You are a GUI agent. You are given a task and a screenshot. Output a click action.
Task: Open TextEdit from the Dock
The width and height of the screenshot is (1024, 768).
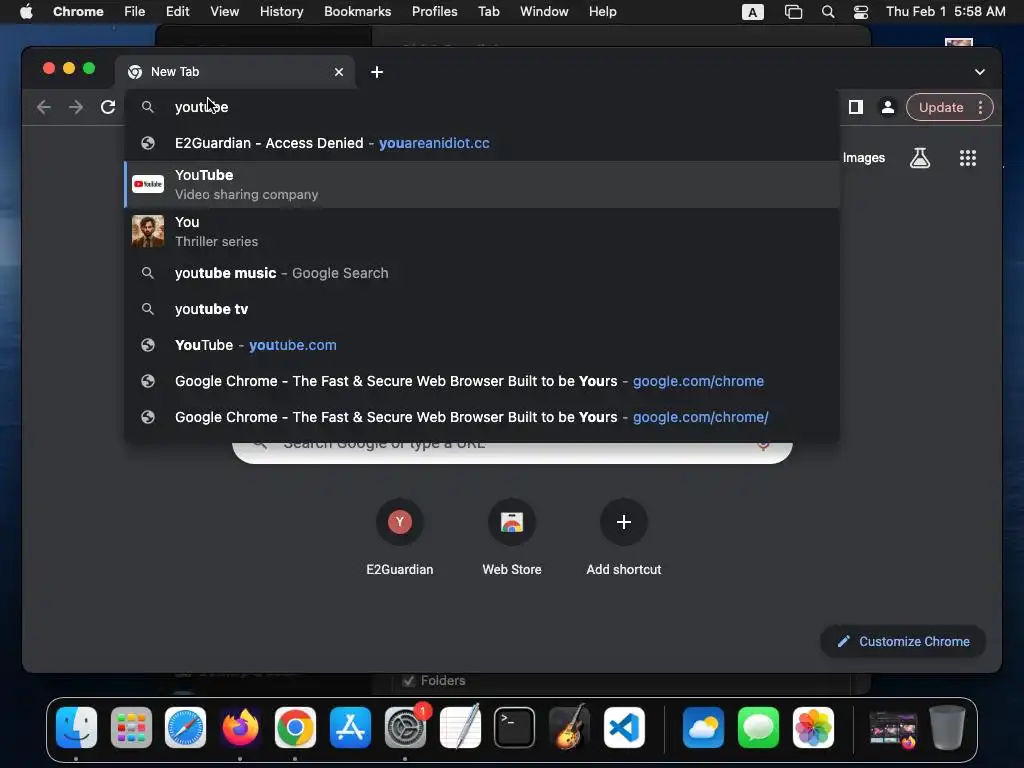[x=460, y=728]
